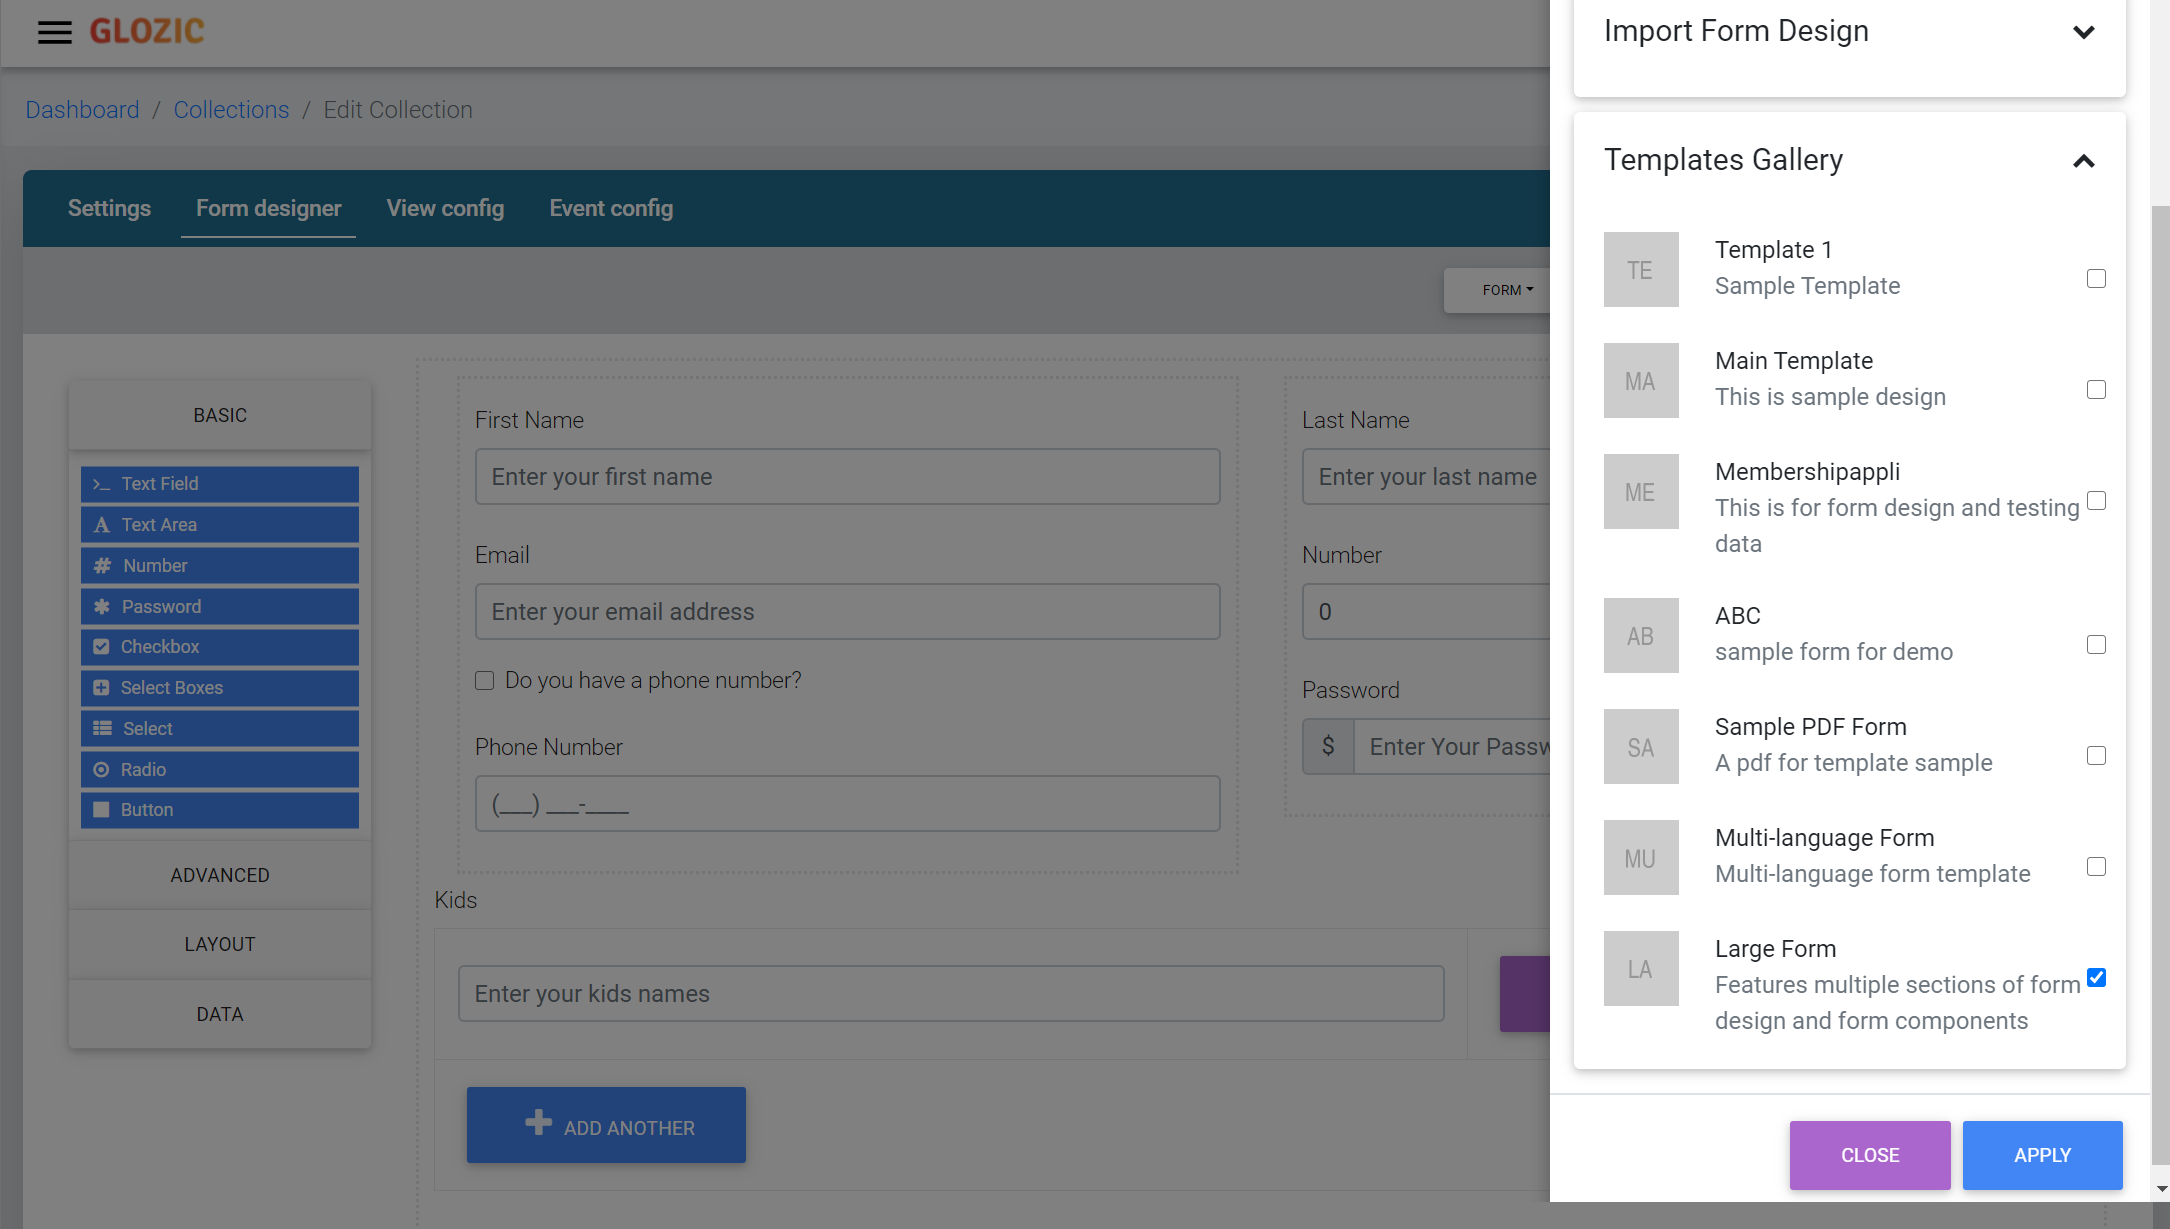Tick the phone number question checkbox
The height and width of the screenshot is (1229, 2170).
click(484, 681)
